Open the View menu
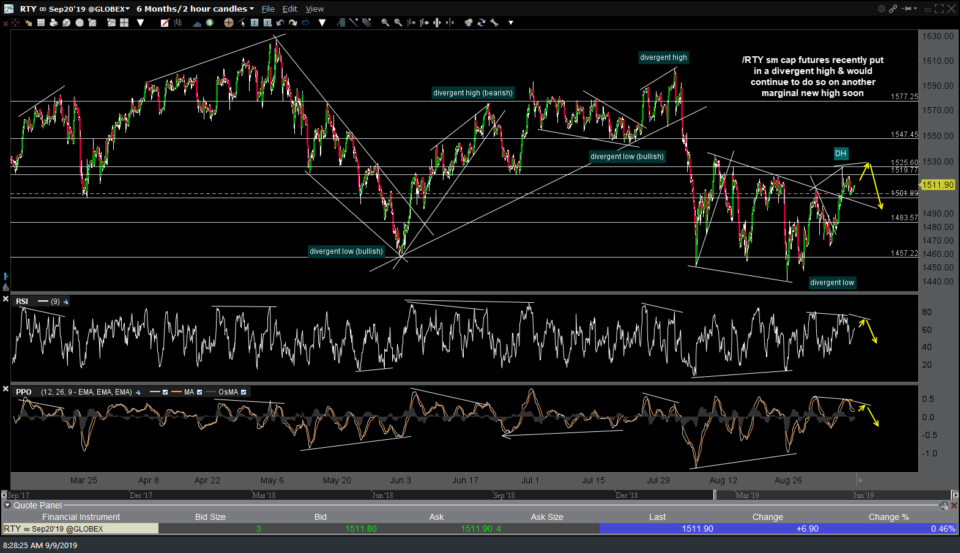The height and width of the screenshot is (553, 960). click(315, 9)
